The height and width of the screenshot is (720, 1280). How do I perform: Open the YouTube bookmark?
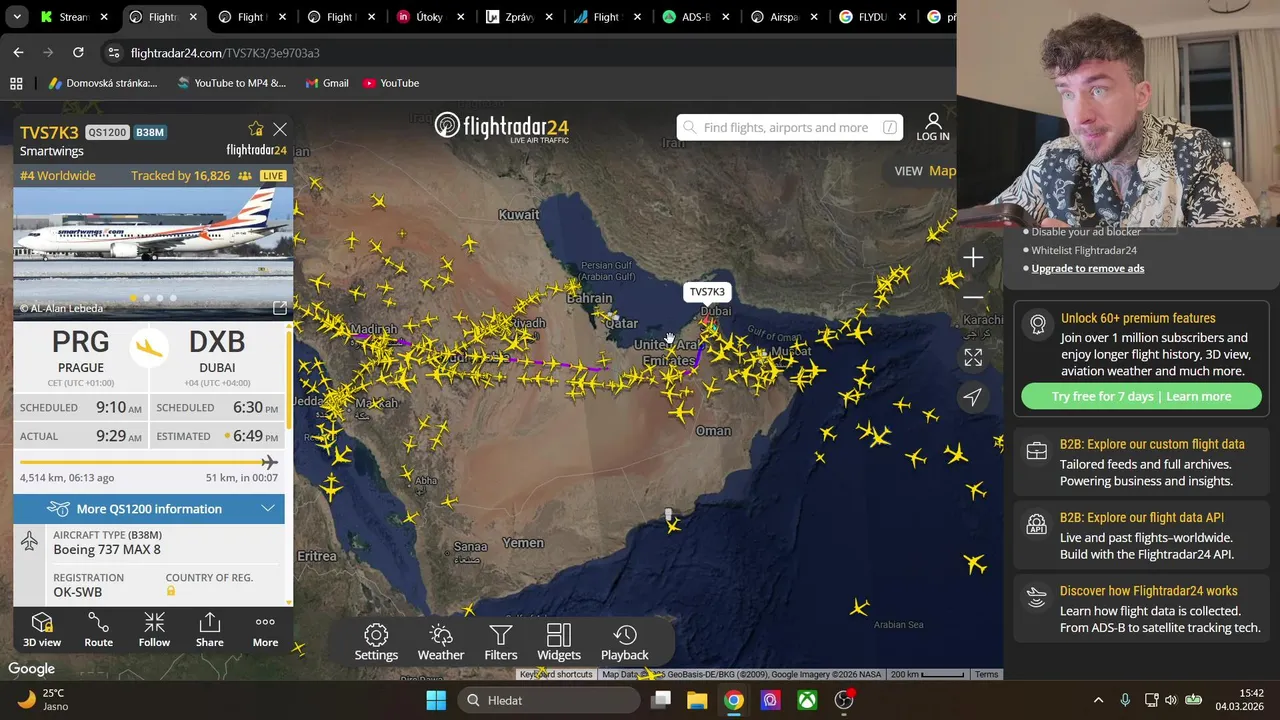(391, 83)
